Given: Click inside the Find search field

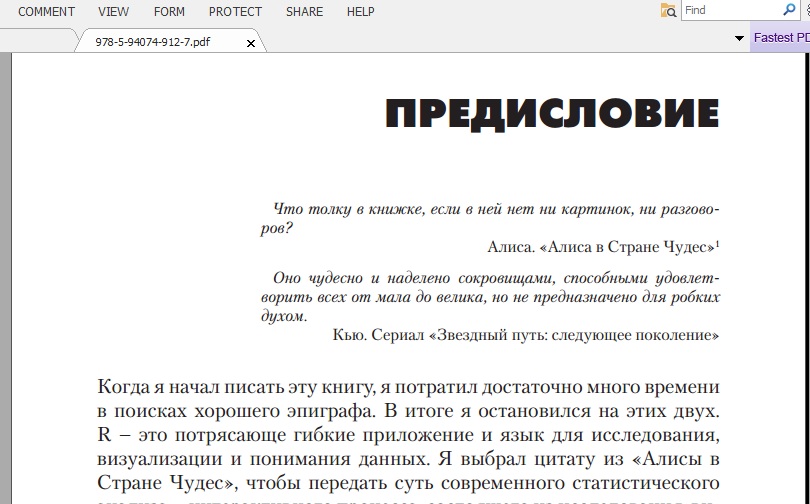Looking at the screenshot, I should pos(733,10).
